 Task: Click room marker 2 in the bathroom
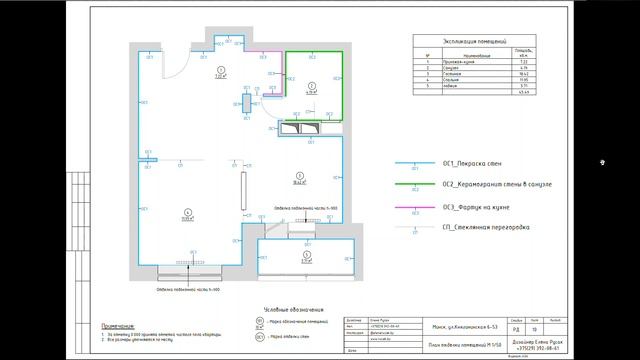pos(312,86)
